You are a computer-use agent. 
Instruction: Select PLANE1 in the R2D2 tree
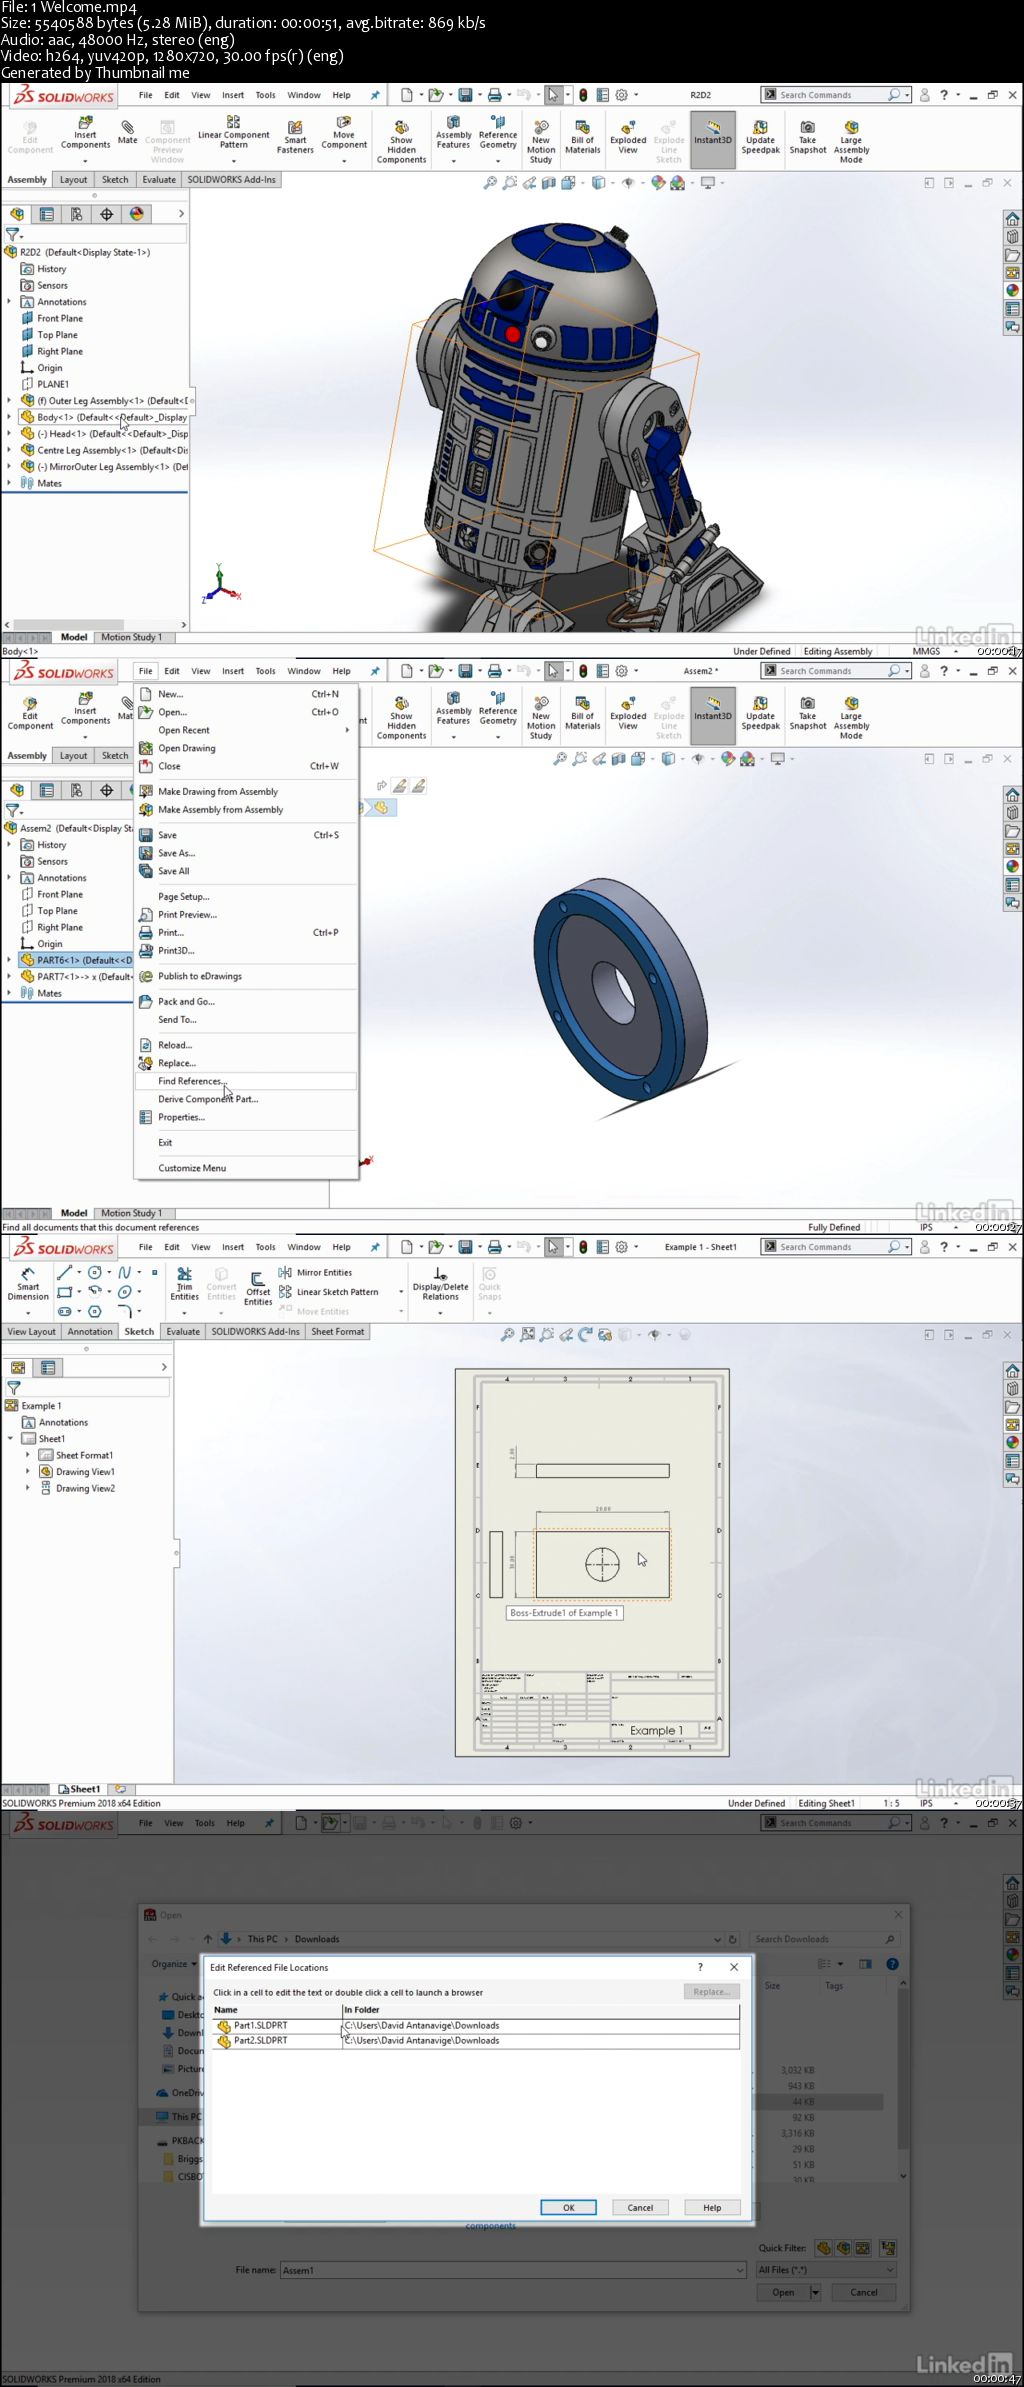[x=53, y=384]
